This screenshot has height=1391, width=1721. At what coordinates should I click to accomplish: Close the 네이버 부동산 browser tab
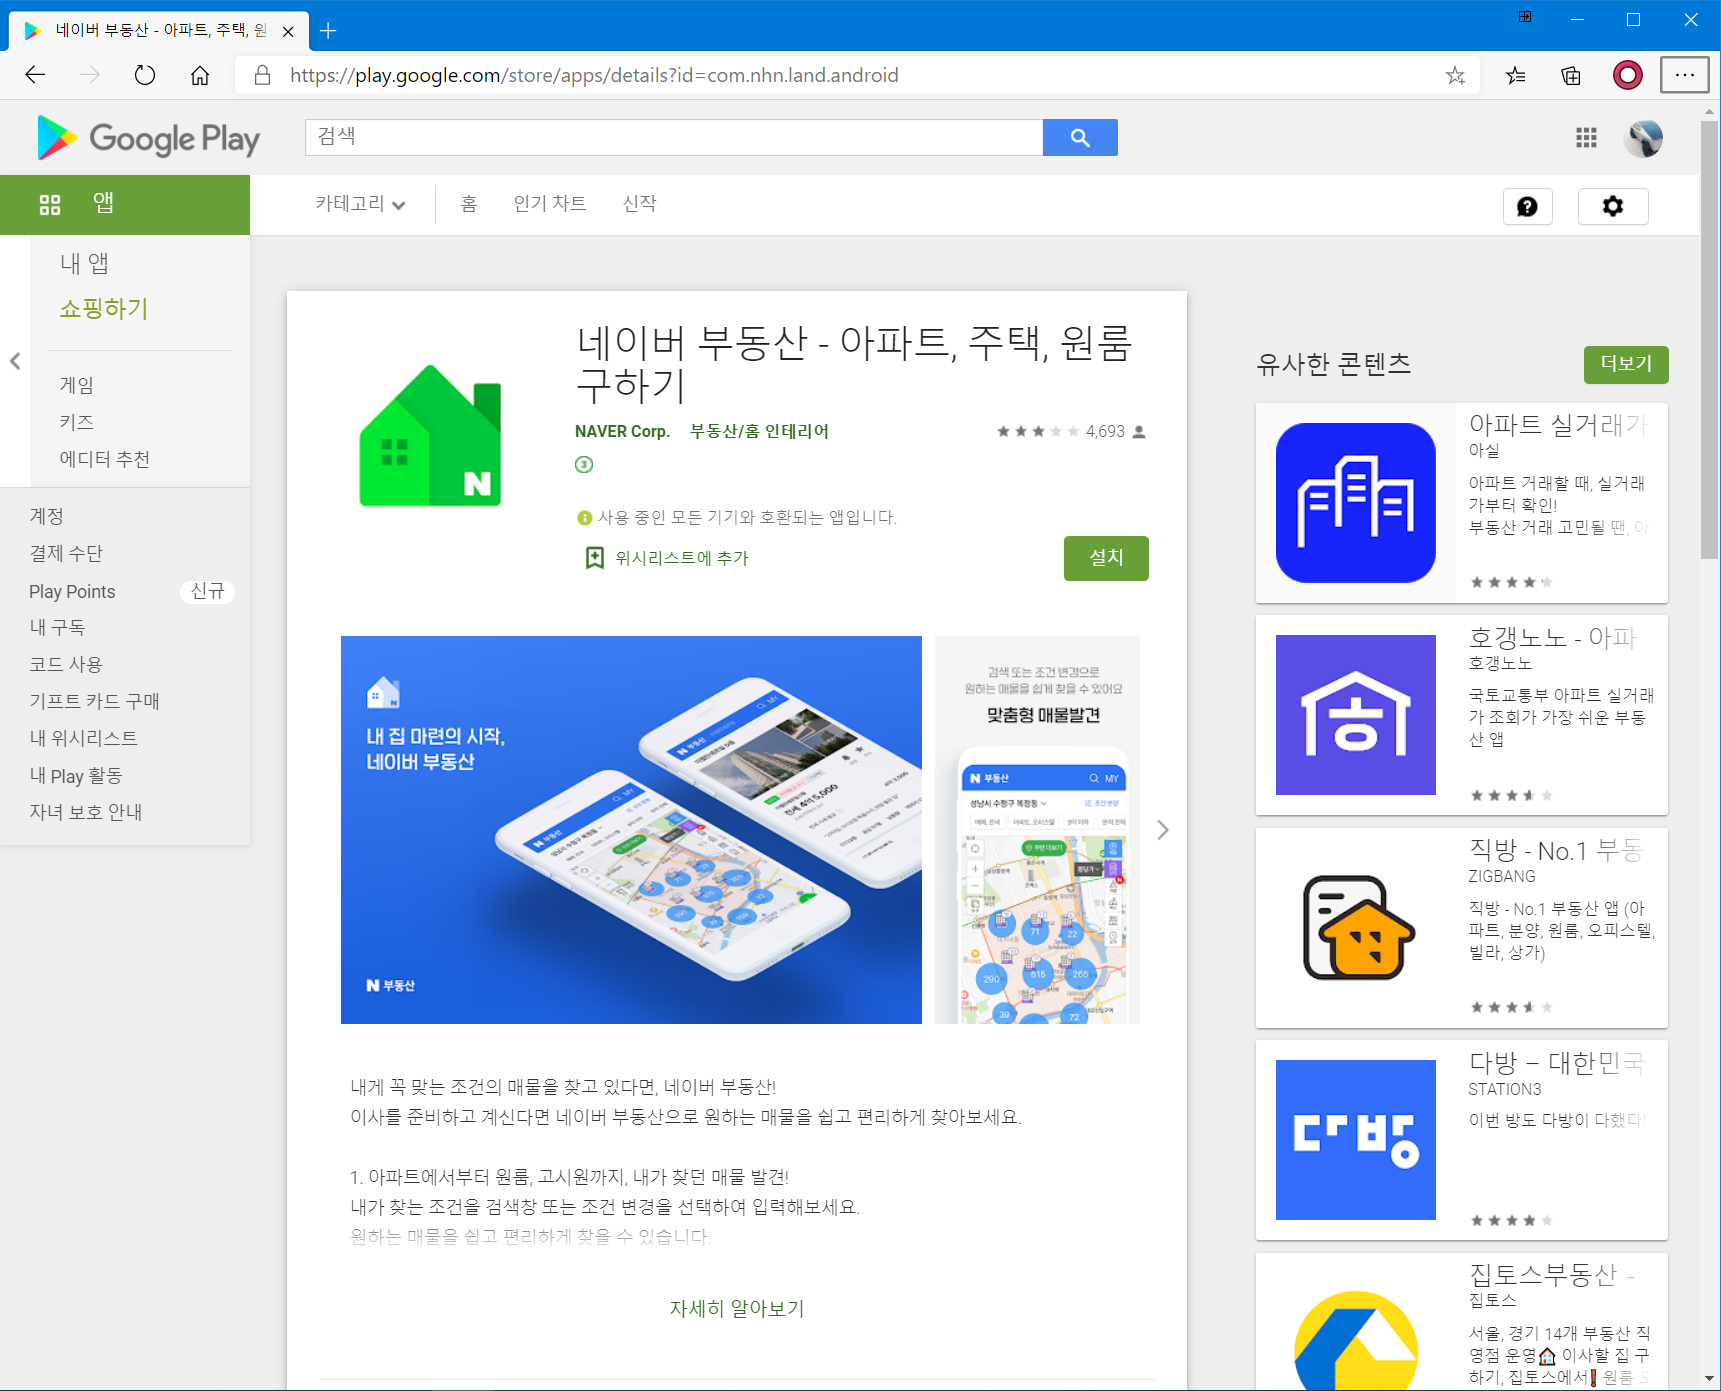[x=288, y=31]
